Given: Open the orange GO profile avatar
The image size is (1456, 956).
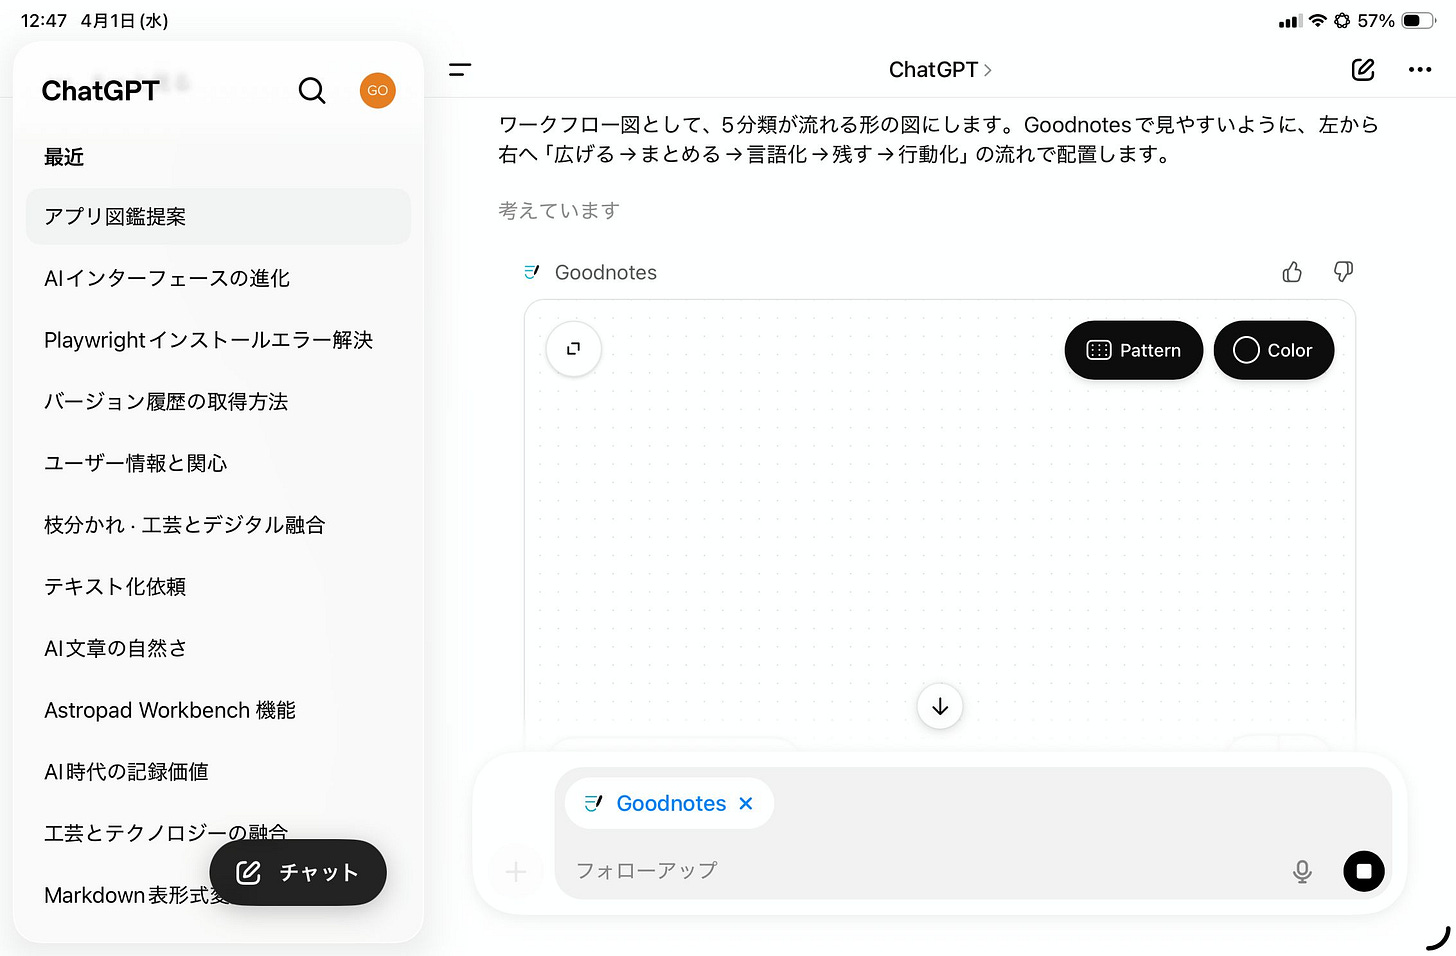Looking at the screenshot, I should pos(377,90).
